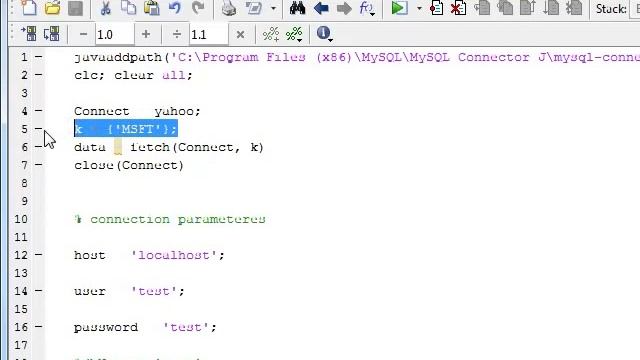Copy the selected code
Viewport: 640px width, 360px height.
(129, 8)
